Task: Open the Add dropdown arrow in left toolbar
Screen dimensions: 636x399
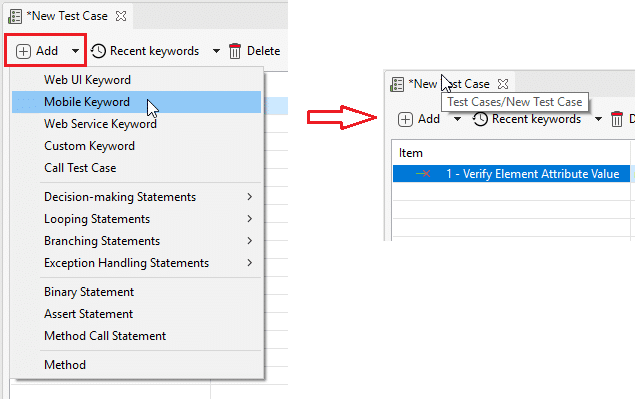Action: coord(75,51)
